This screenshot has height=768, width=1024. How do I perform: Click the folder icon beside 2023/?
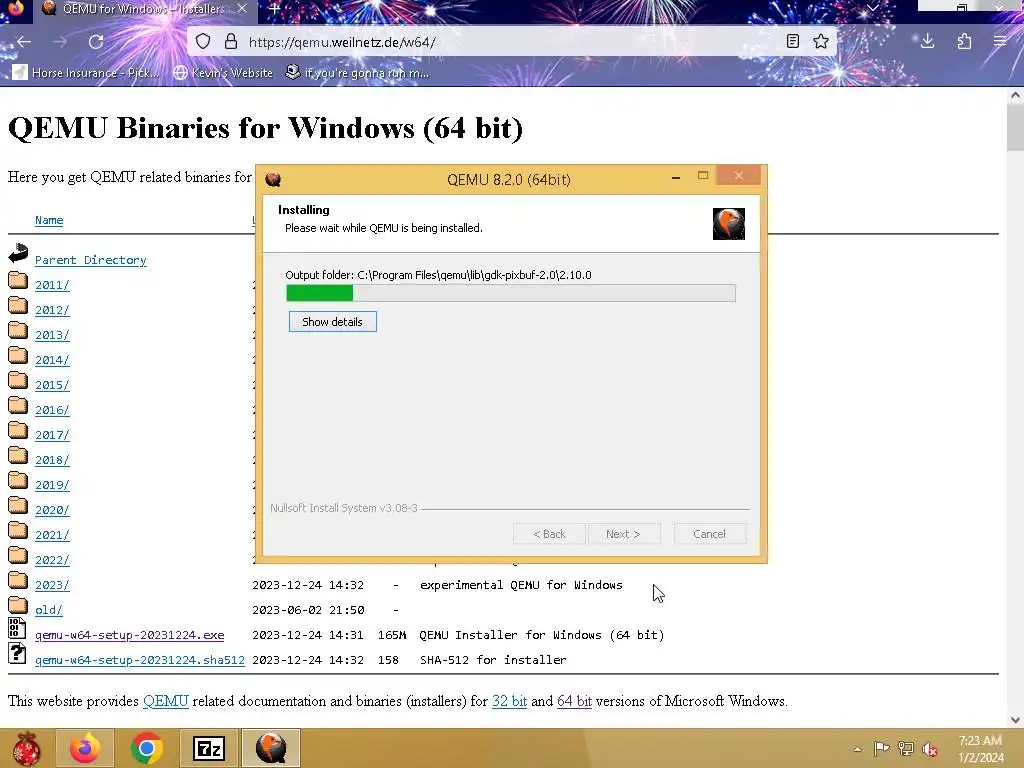[18, 580]
